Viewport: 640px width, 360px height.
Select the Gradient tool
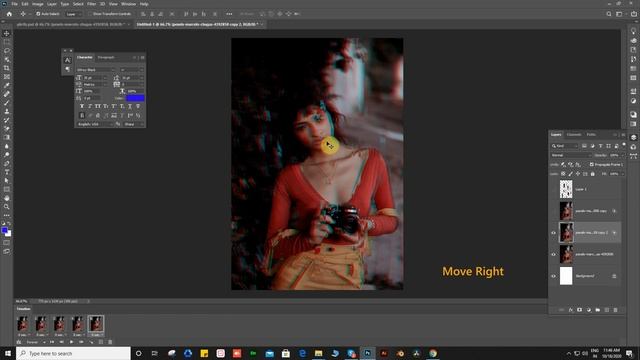[7, 138]
